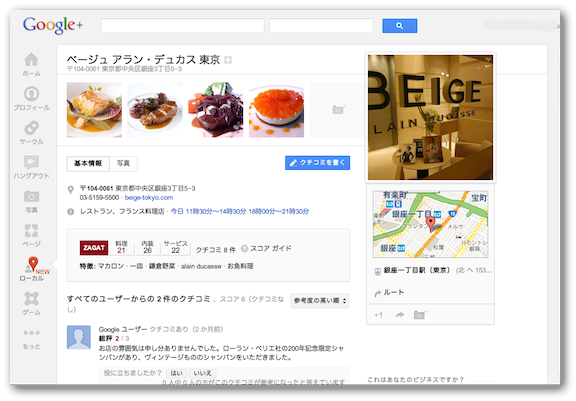
Task: Click the phone number 03-5159-5500
Action: click(99, 198)
